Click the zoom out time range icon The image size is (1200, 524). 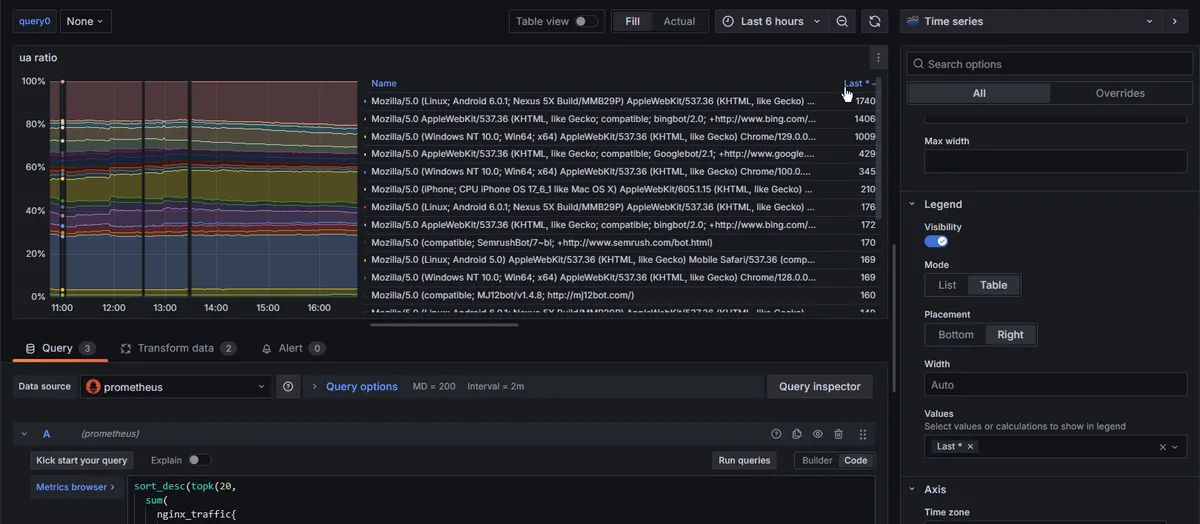tap(842, 21)
